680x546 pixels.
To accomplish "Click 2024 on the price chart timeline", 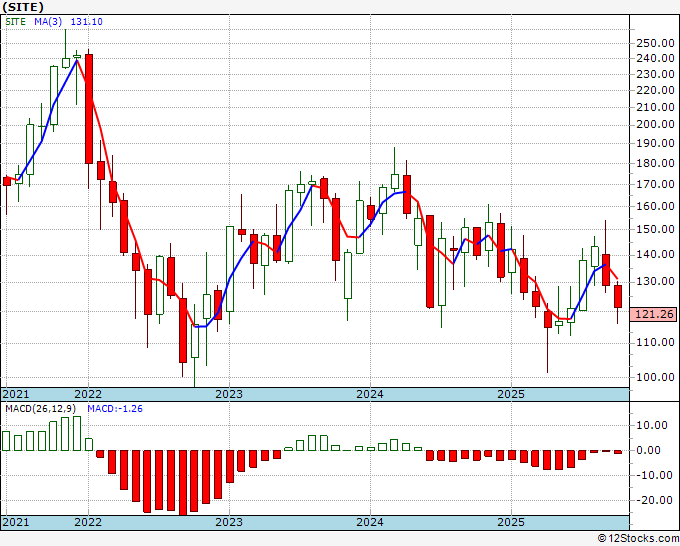I will [370, 394].
